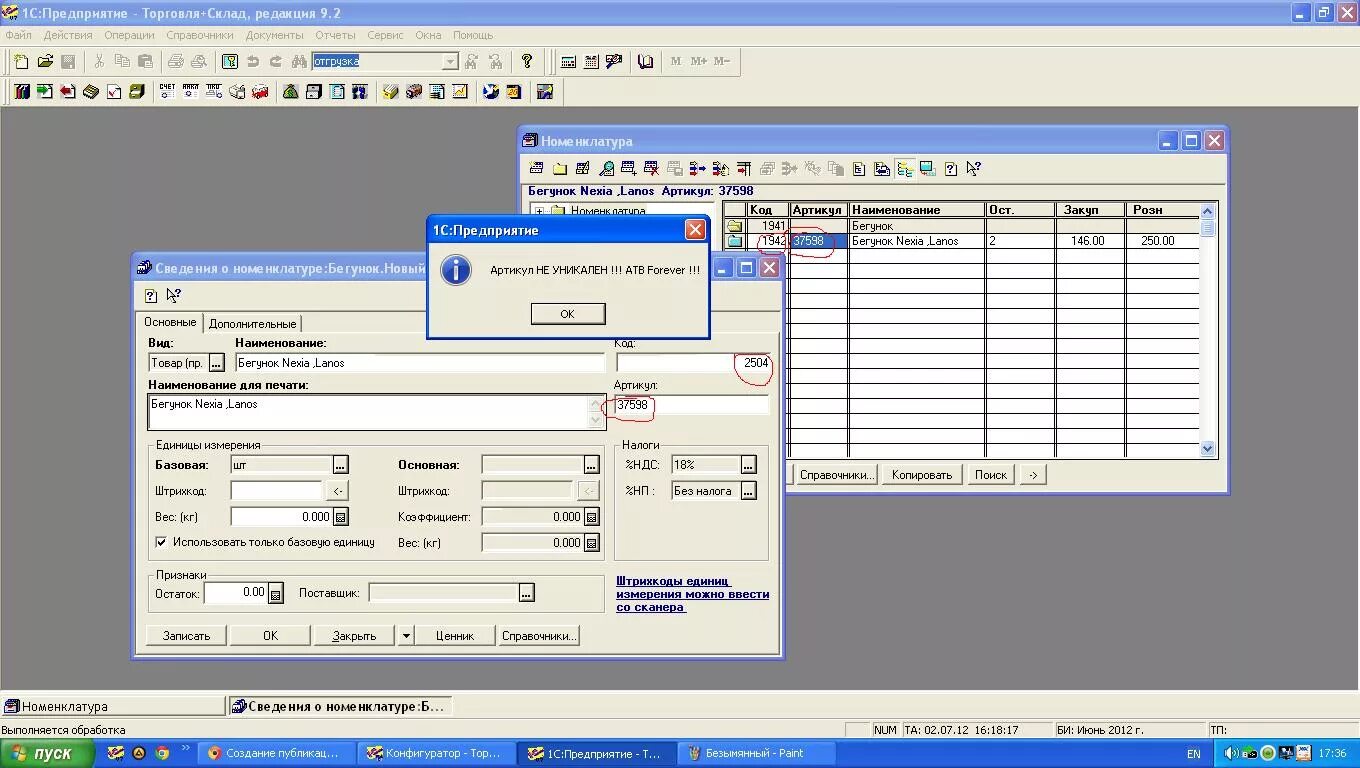The height and width of the screenshot is (768, 1360).
Task: Click the magnifier view icon in Номенклатура toolbar
Action: (x=606, y=169)
